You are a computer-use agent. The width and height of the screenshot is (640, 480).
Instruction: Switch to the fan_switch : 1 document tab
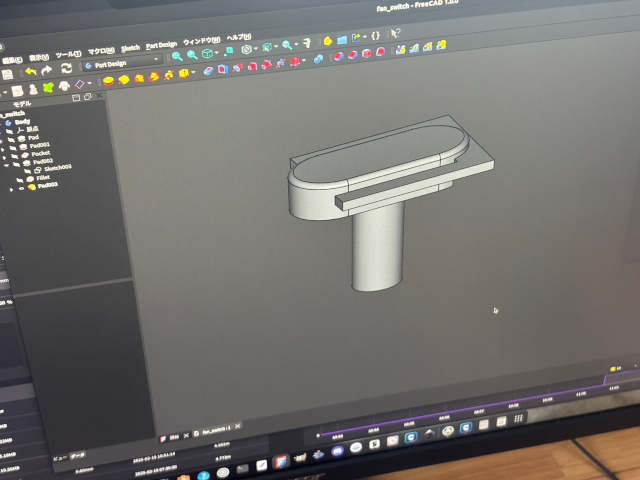tap(217, 429)
